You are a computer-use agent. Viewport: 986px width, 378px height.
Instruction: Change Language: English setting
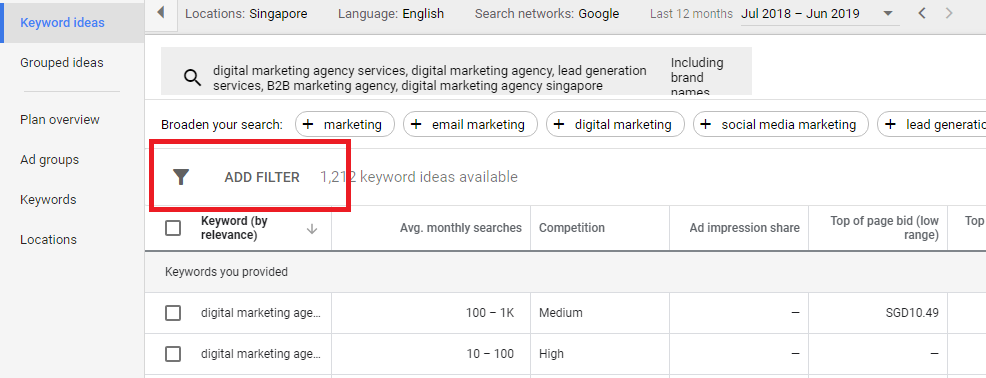(x=391, y=14)
